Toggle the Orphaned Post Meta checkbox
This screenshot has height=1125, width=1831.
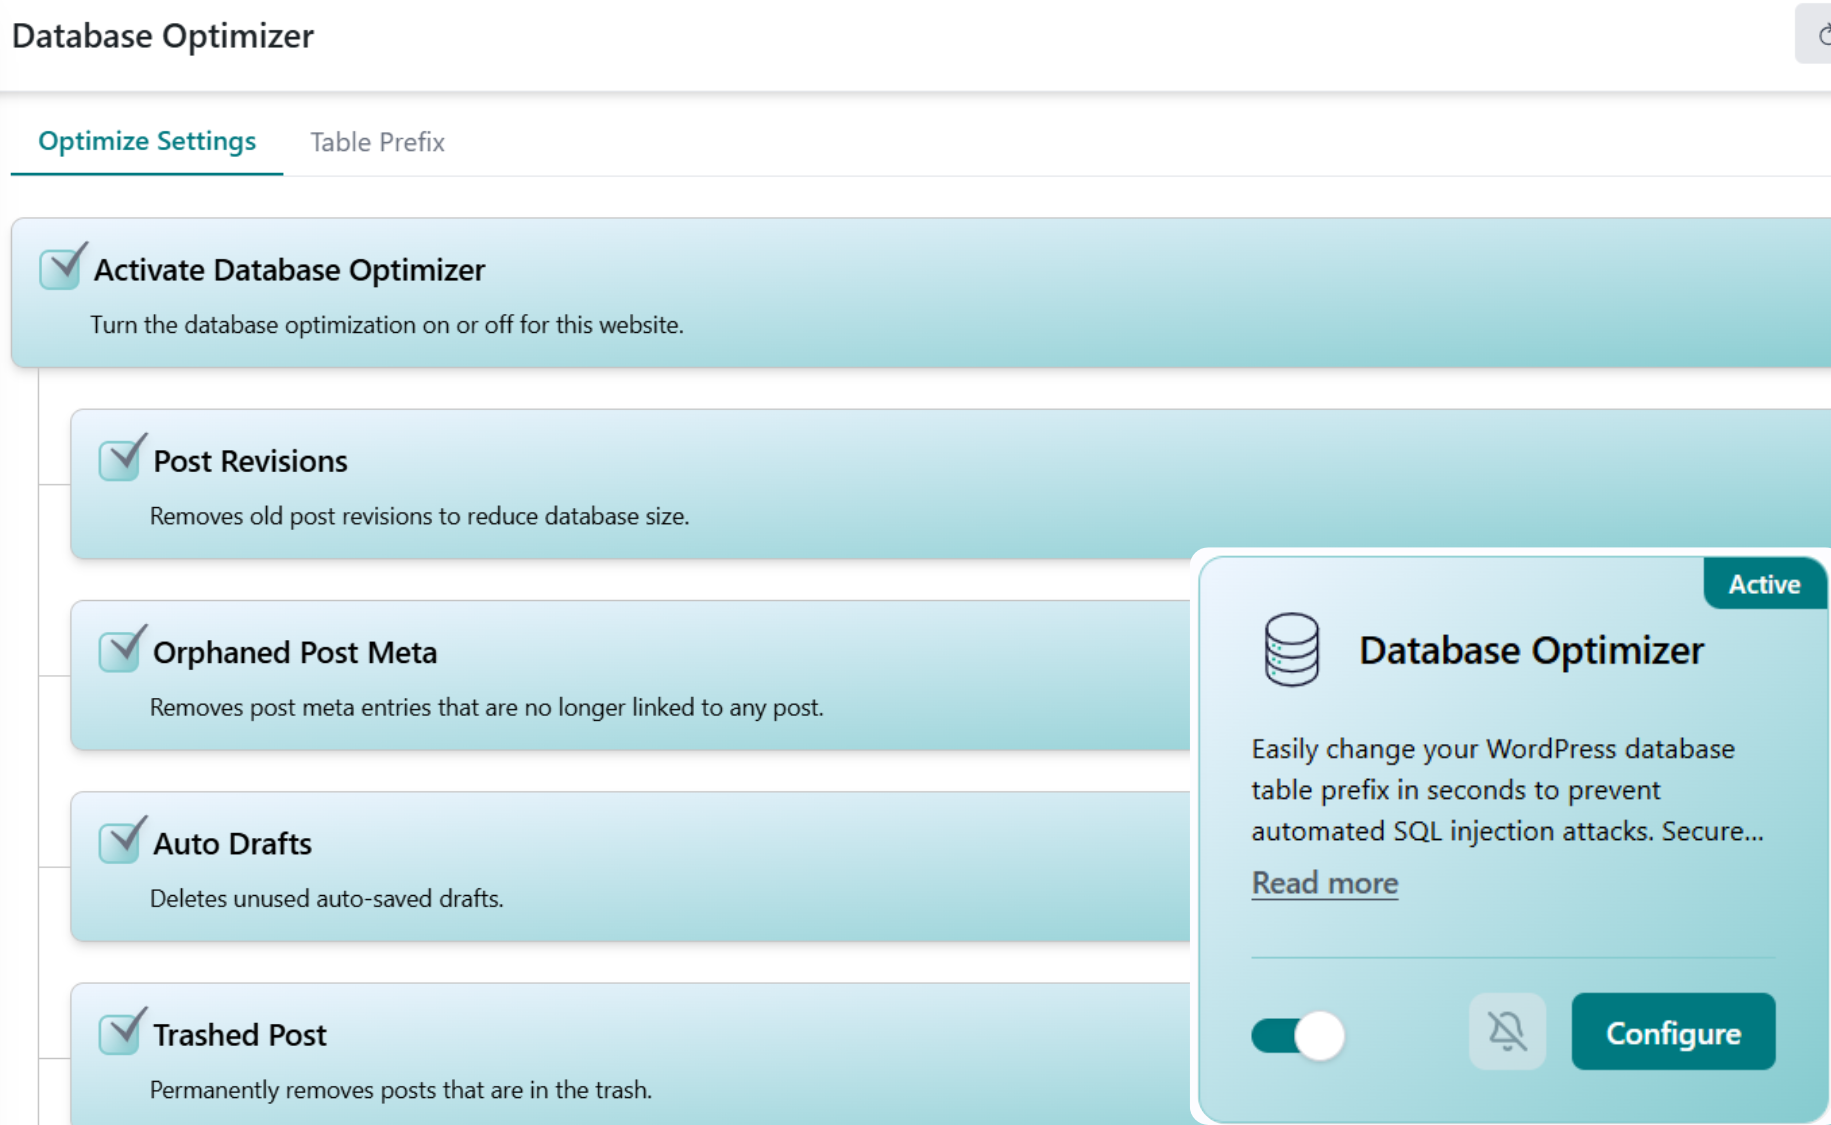click(120, 651)
